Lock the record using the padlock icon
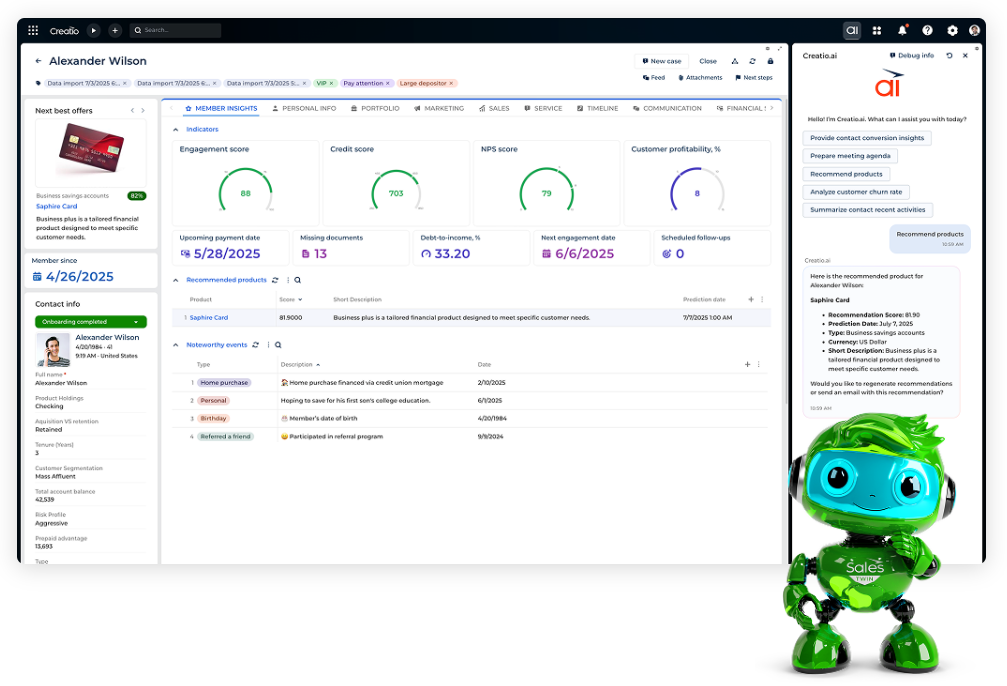 770,61
